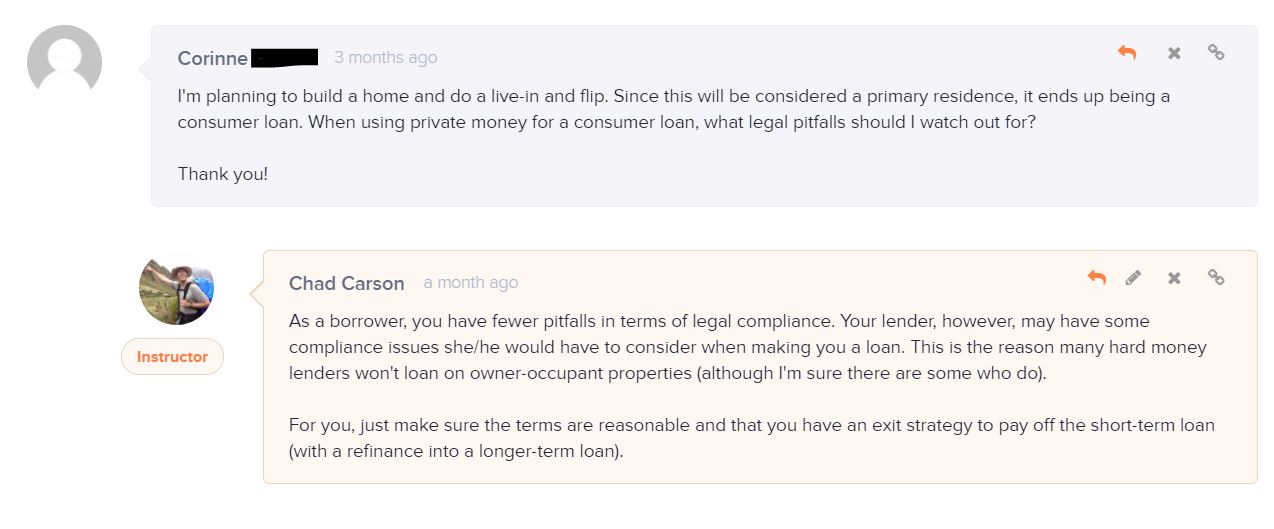Image resolution: width=1274 pixels, height=529 pixels.
Task: Click the 'a month ago' timestamp
Action: click(x=471, y=283)
